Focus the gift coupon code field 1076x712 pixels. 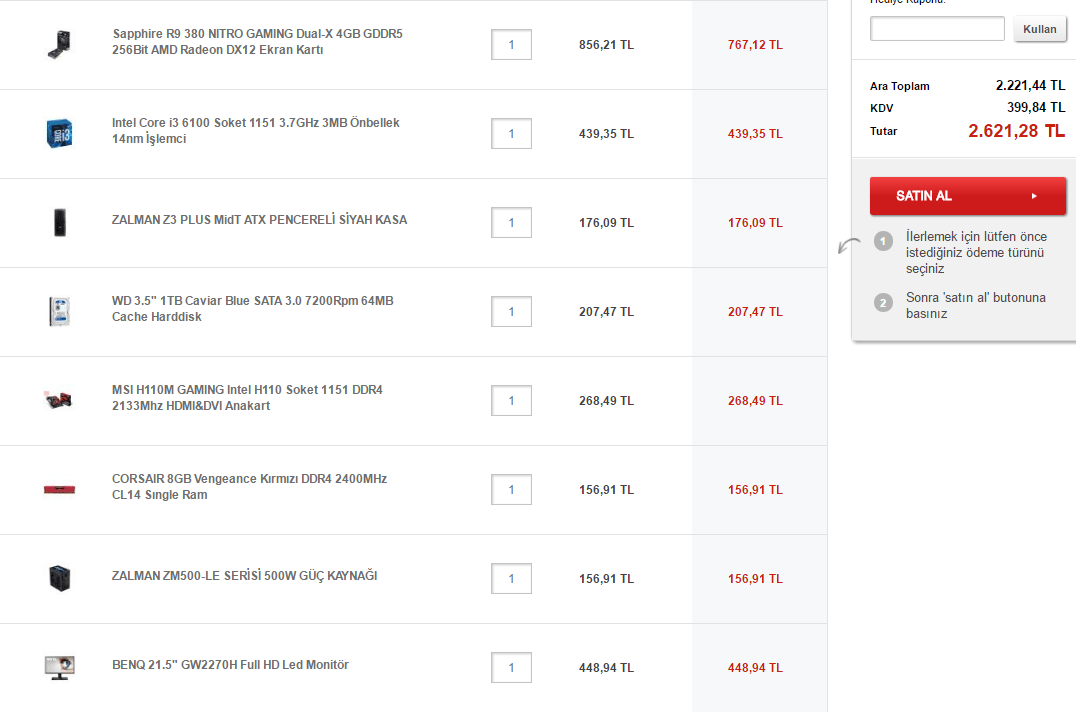pyautogui.click(x=937, y=29)
